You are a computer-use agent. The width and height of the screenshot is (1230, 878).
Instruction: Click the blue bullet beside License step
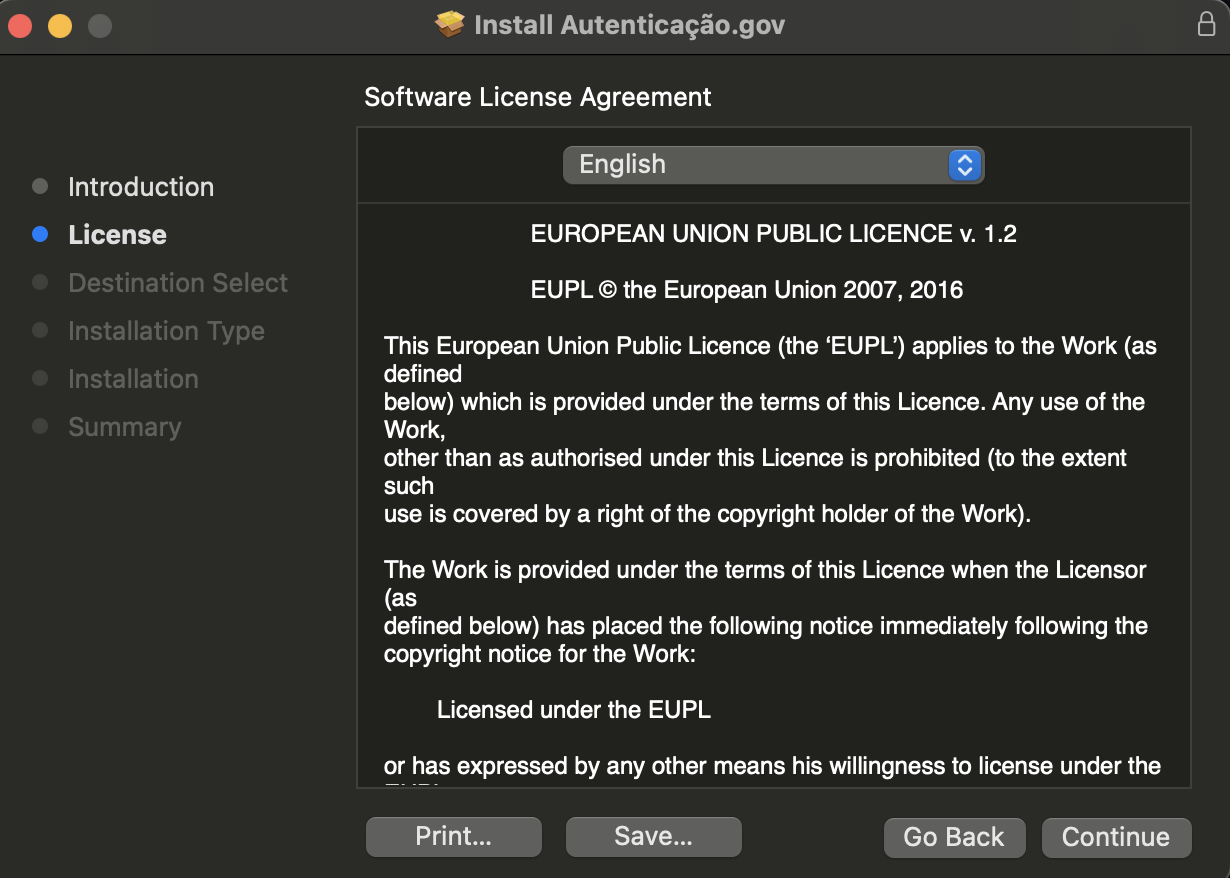click(x=40, y=235)
